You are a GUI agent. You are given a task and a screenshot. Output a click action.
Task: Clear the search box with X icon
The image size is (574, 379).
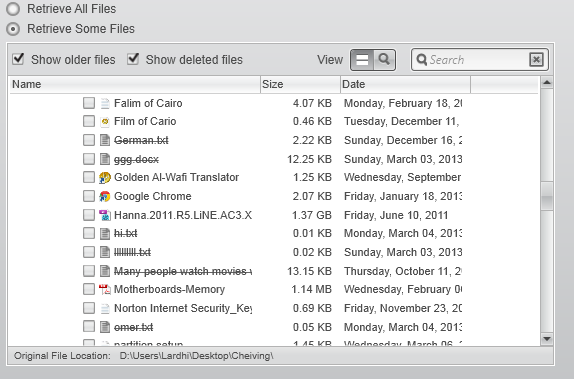[536, 60]
